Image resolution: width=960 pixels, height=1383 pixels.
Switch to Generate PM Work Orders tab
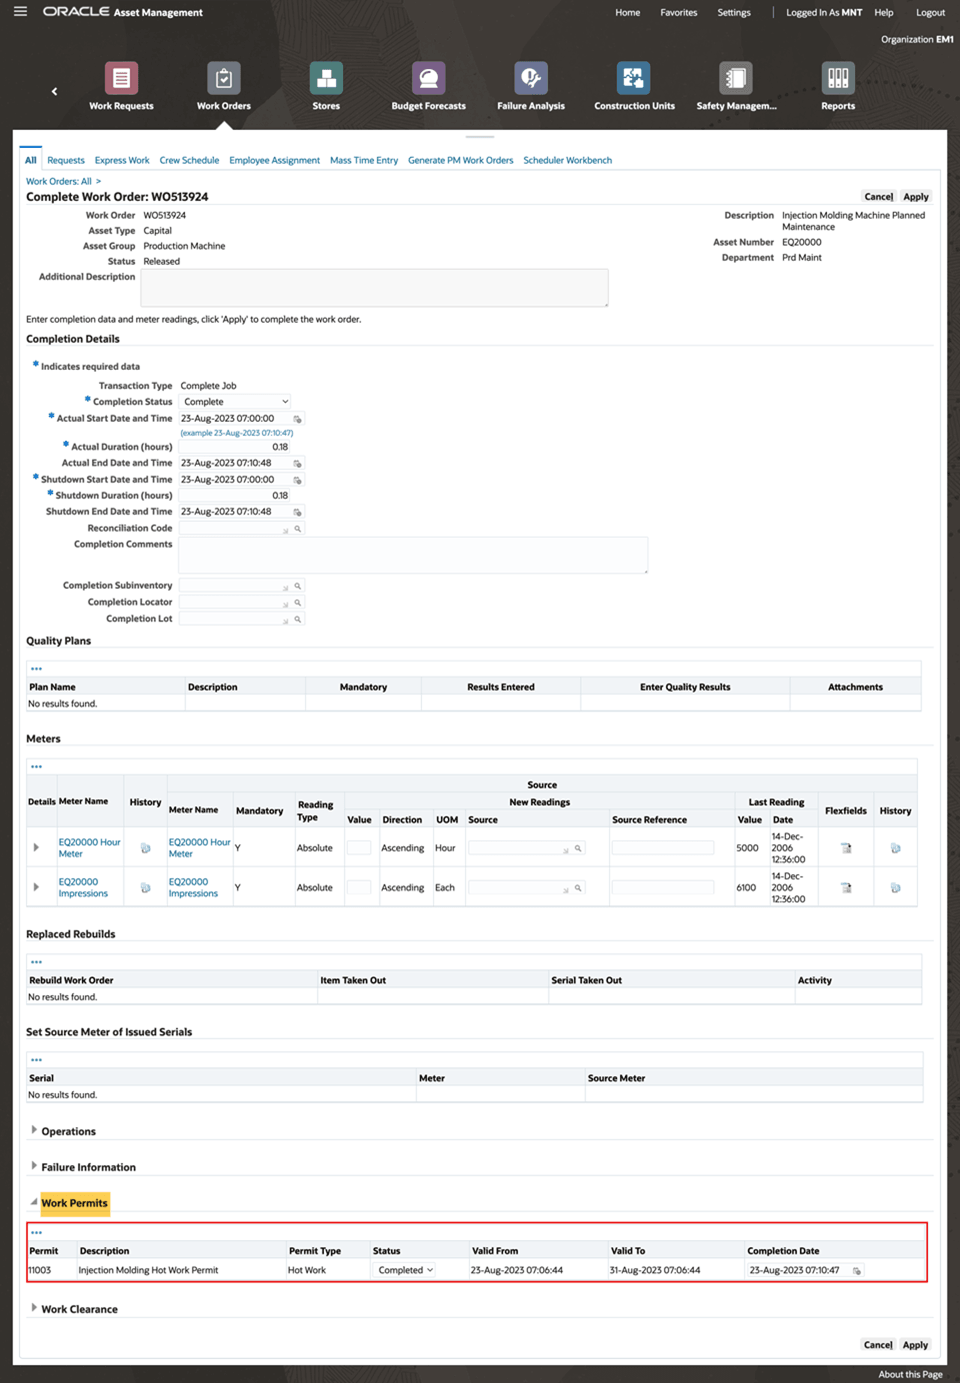(x=460, y=160)
